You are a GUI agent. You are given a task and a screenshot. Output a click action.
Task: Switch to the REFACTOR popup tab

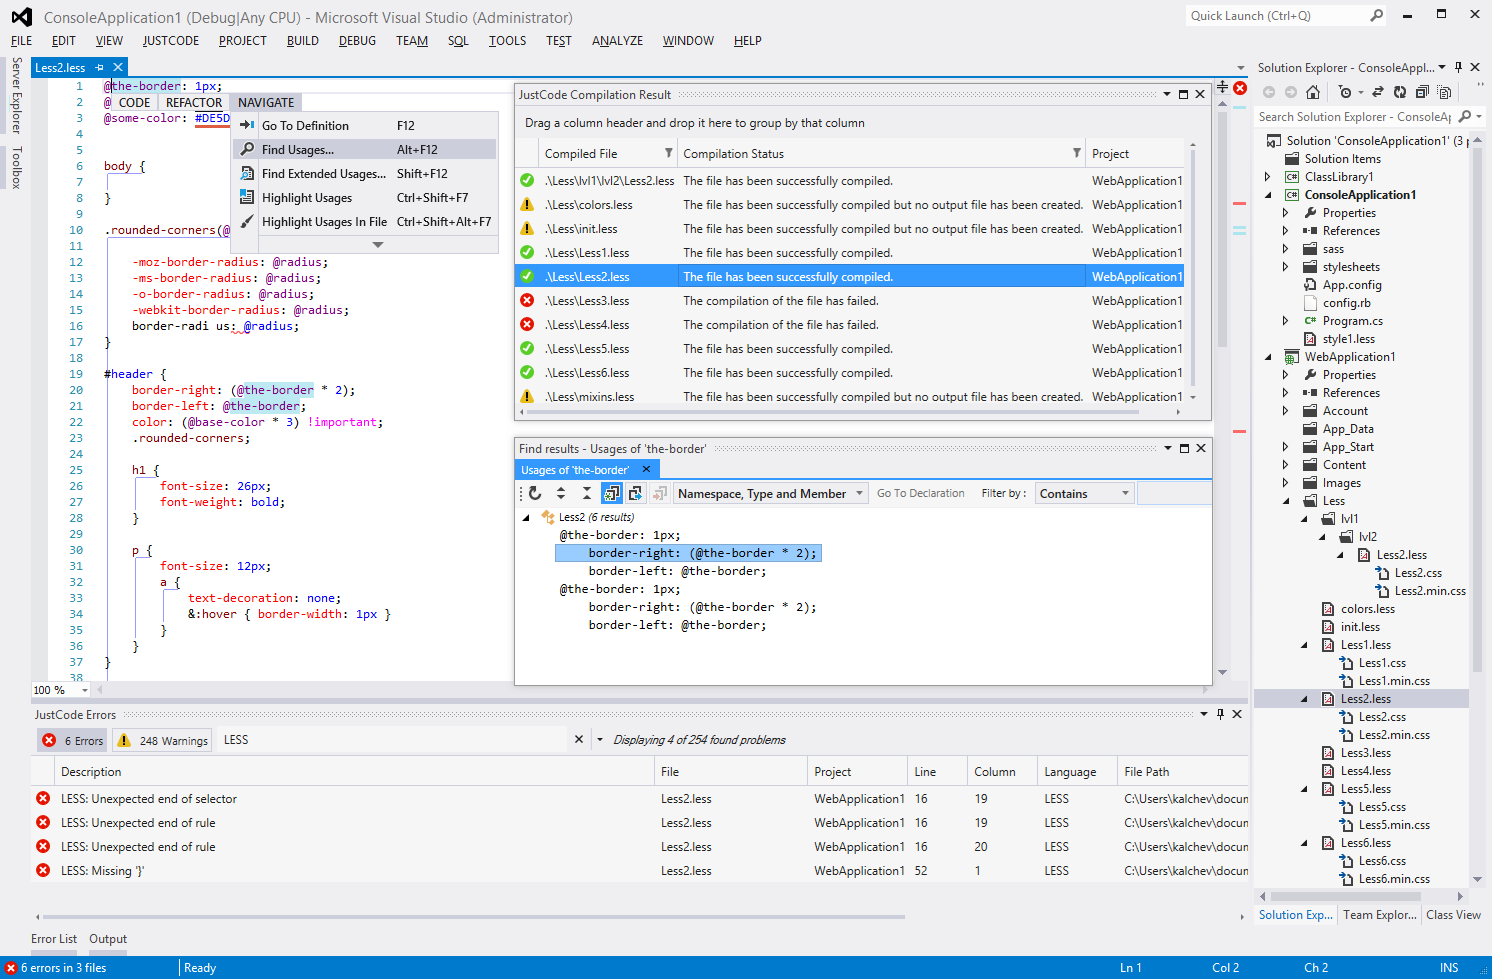point(194,102)
